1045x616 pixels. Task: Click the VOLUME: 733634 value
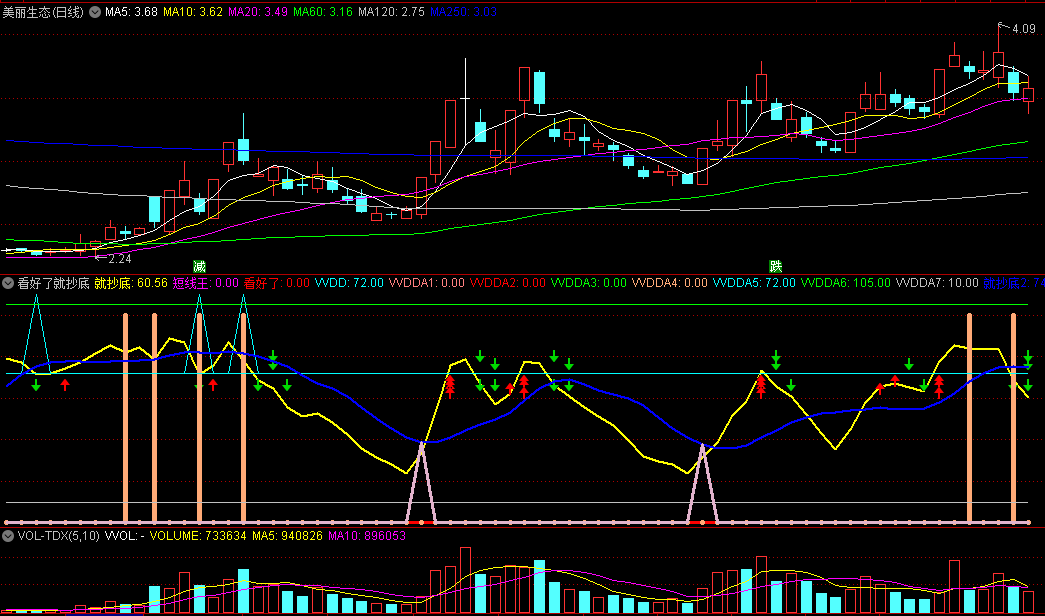tap(198, 535)
